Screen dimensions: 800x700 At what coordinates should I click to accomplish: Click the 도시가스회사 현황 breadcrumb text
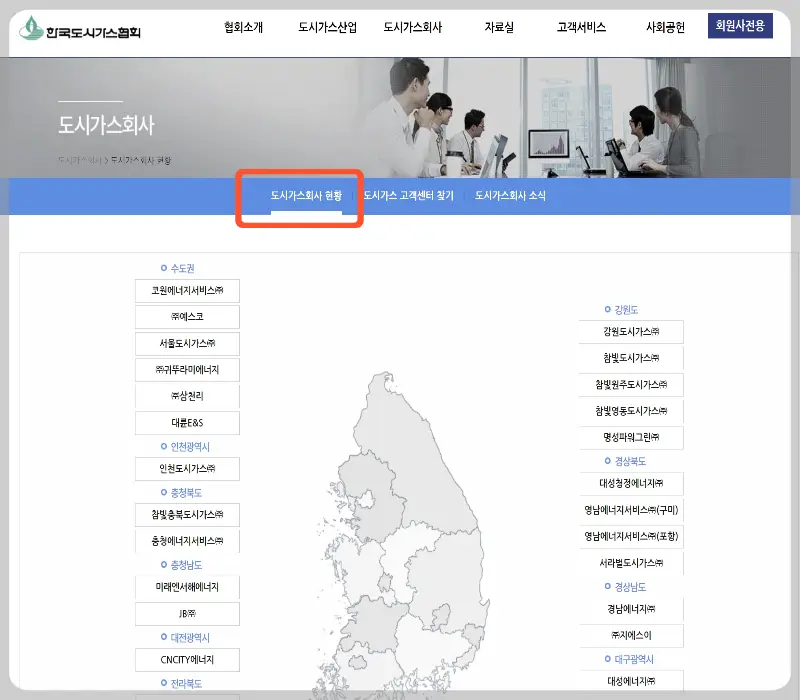coord(141,160)
